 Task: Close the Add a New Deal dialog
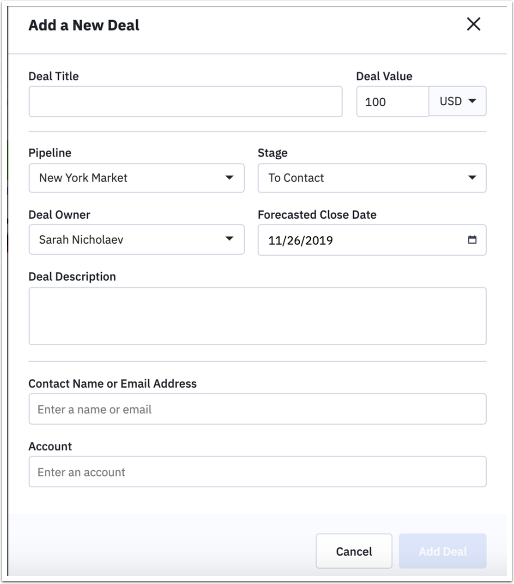click(x=473, y=24)
